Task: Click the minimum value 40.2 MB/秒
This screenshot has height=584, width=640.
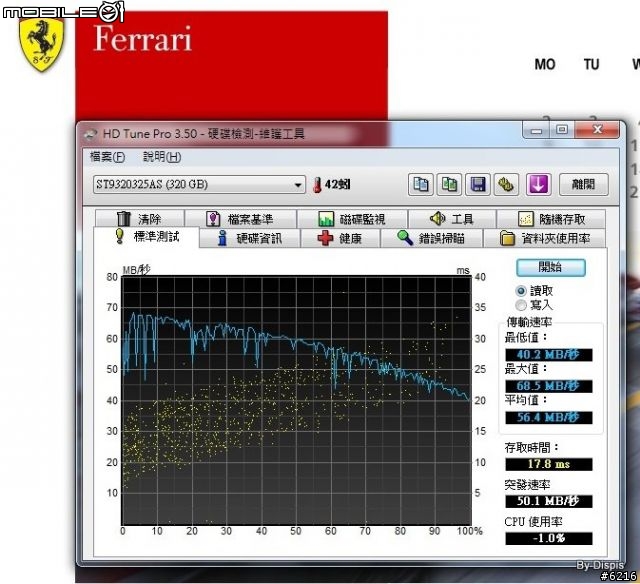Action: pyautogui.click(x=549, y=355)
